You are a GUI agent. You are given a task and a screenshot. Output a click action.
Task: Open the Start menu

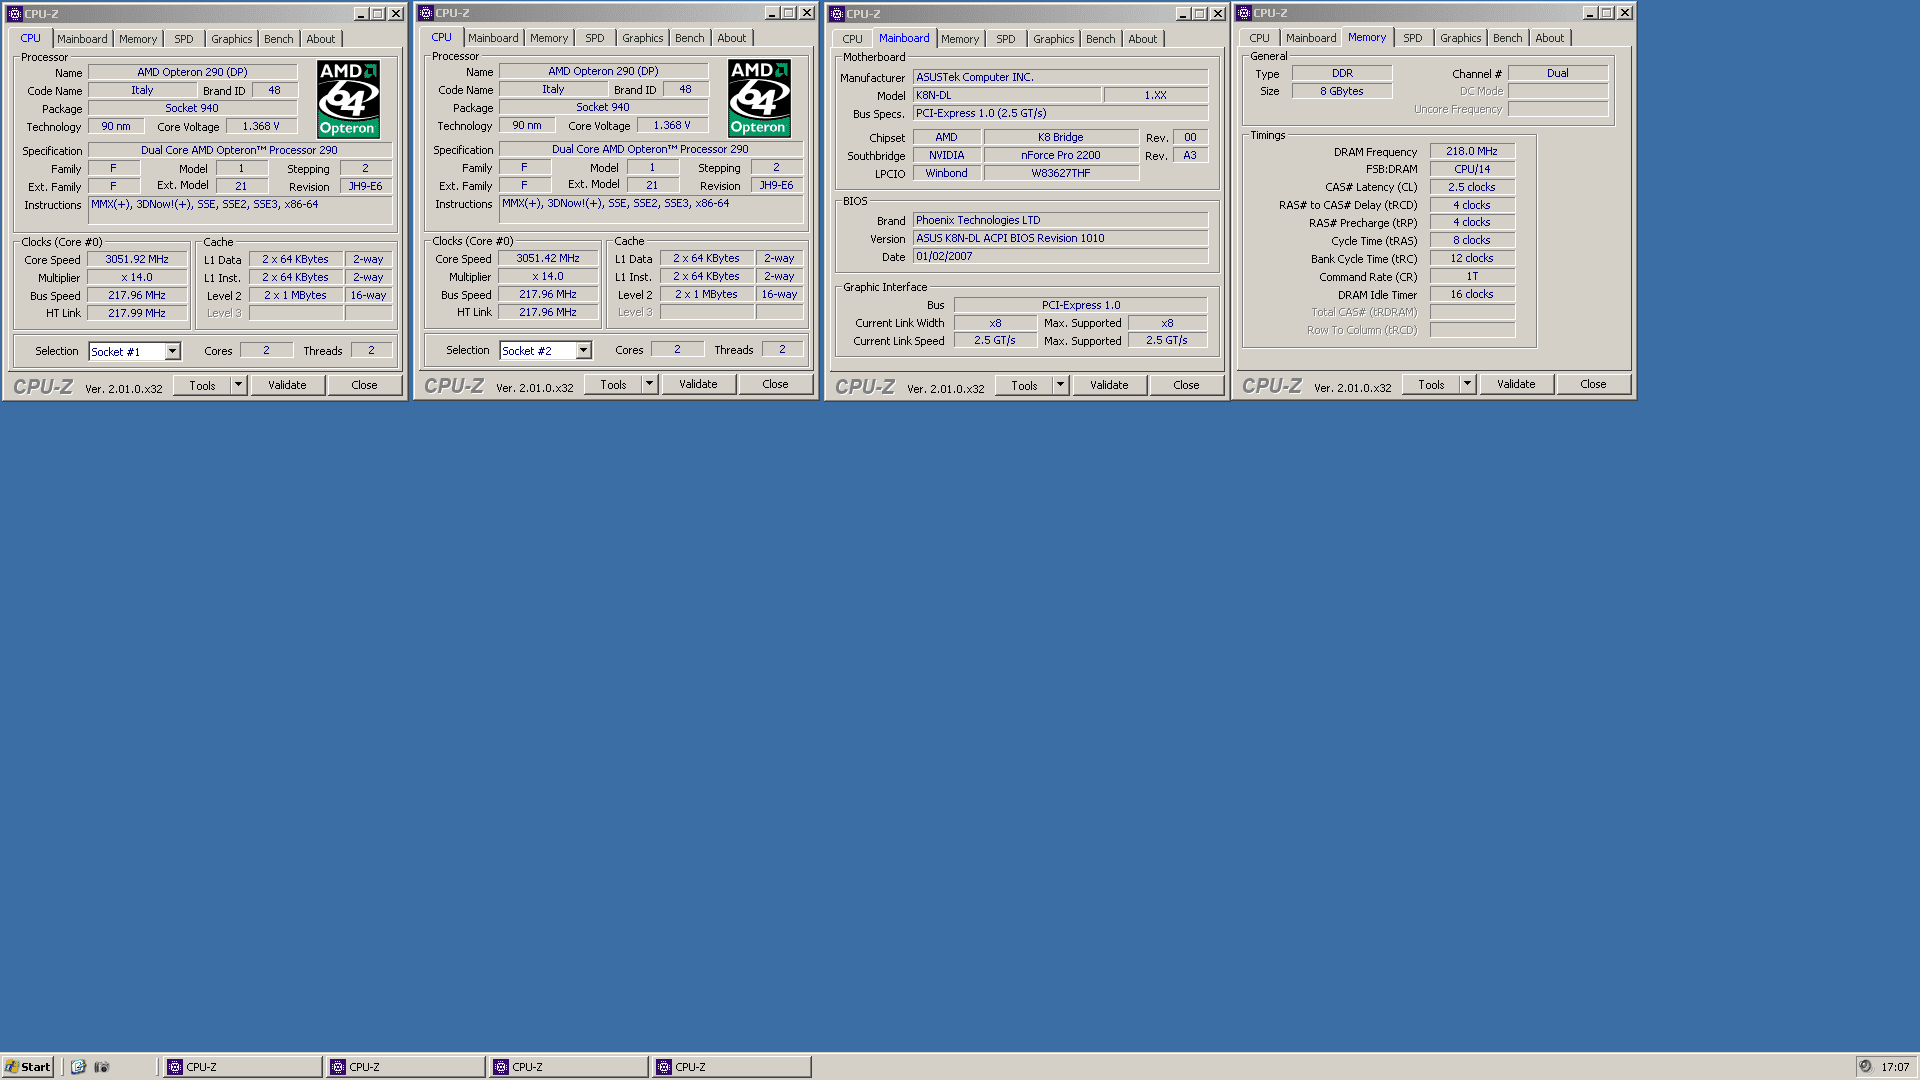[x=28, y=1067]
